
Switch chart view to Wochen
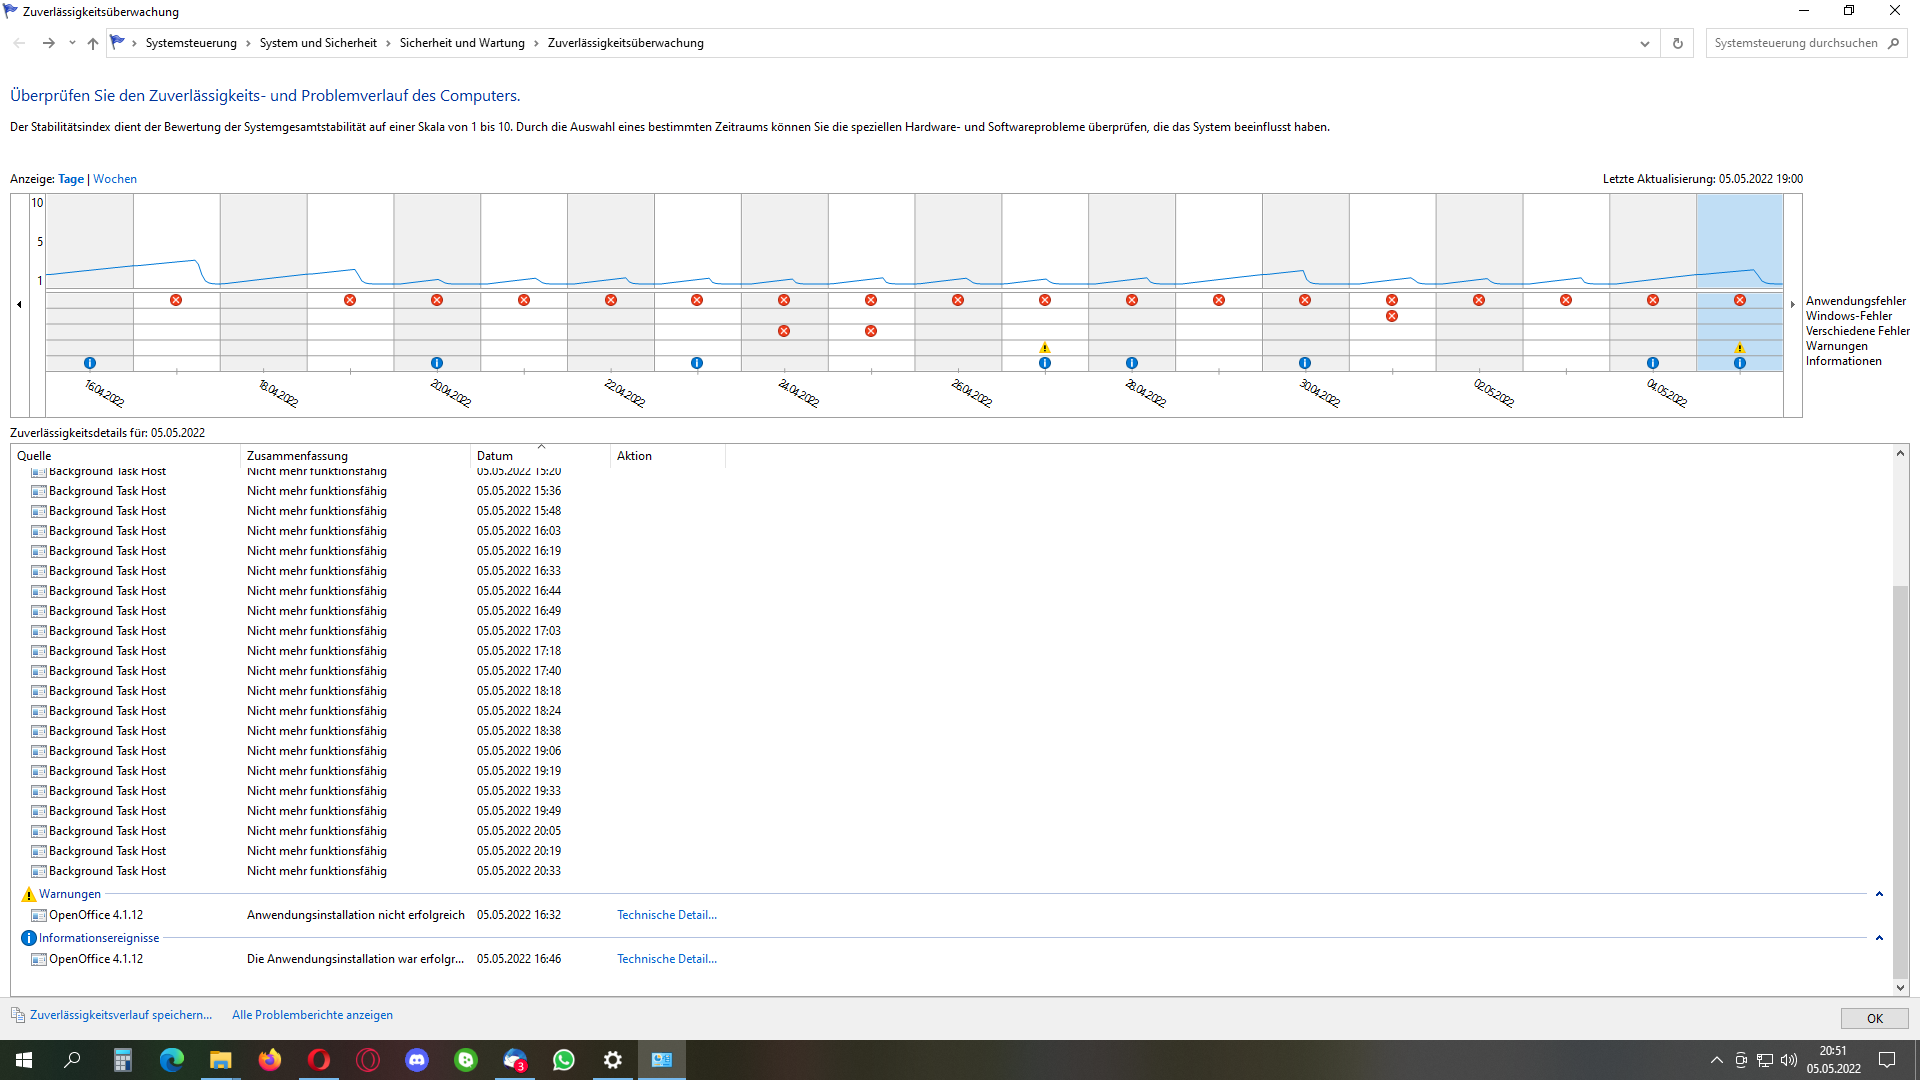[115, 179]
